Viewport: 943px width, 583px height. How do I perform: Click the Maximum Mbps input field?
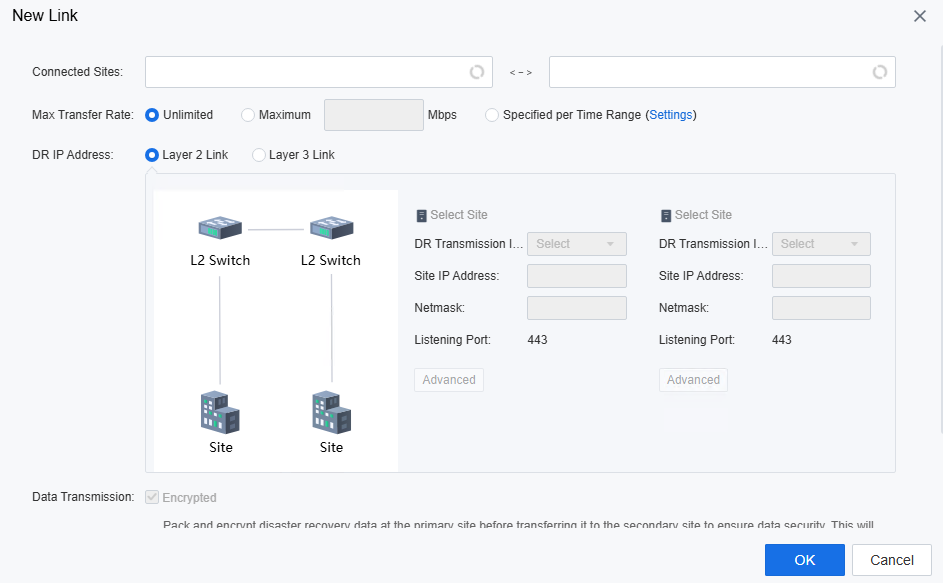[x=374, y=115]
